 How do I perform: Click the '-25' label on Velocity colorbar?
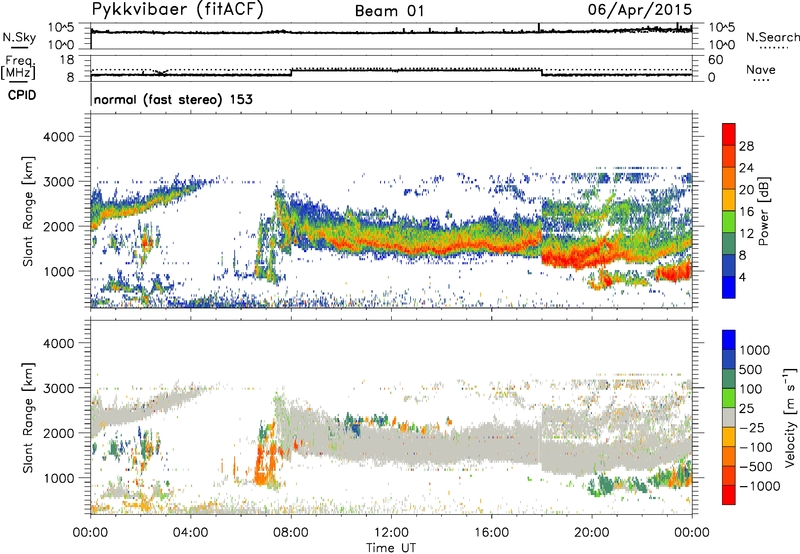pyautogui.click(x=752, y=428)
